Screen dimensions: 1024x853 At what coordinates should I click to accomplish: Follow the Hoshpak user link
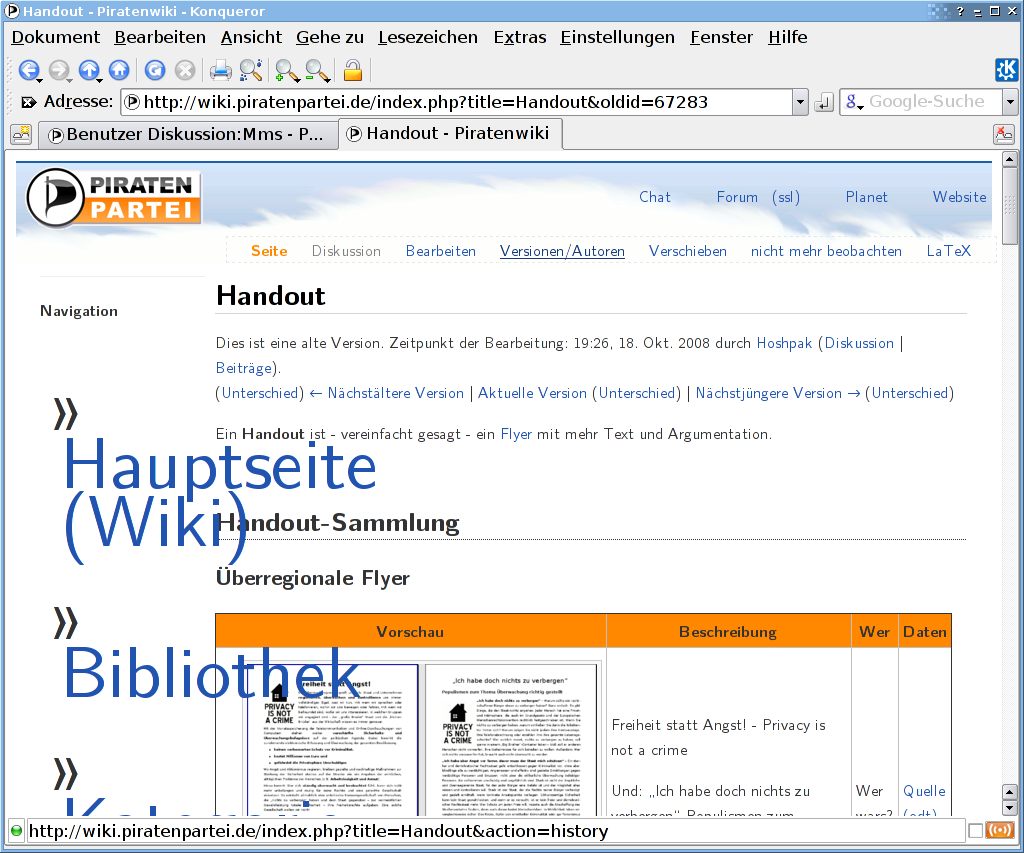(x=784, y=343)
